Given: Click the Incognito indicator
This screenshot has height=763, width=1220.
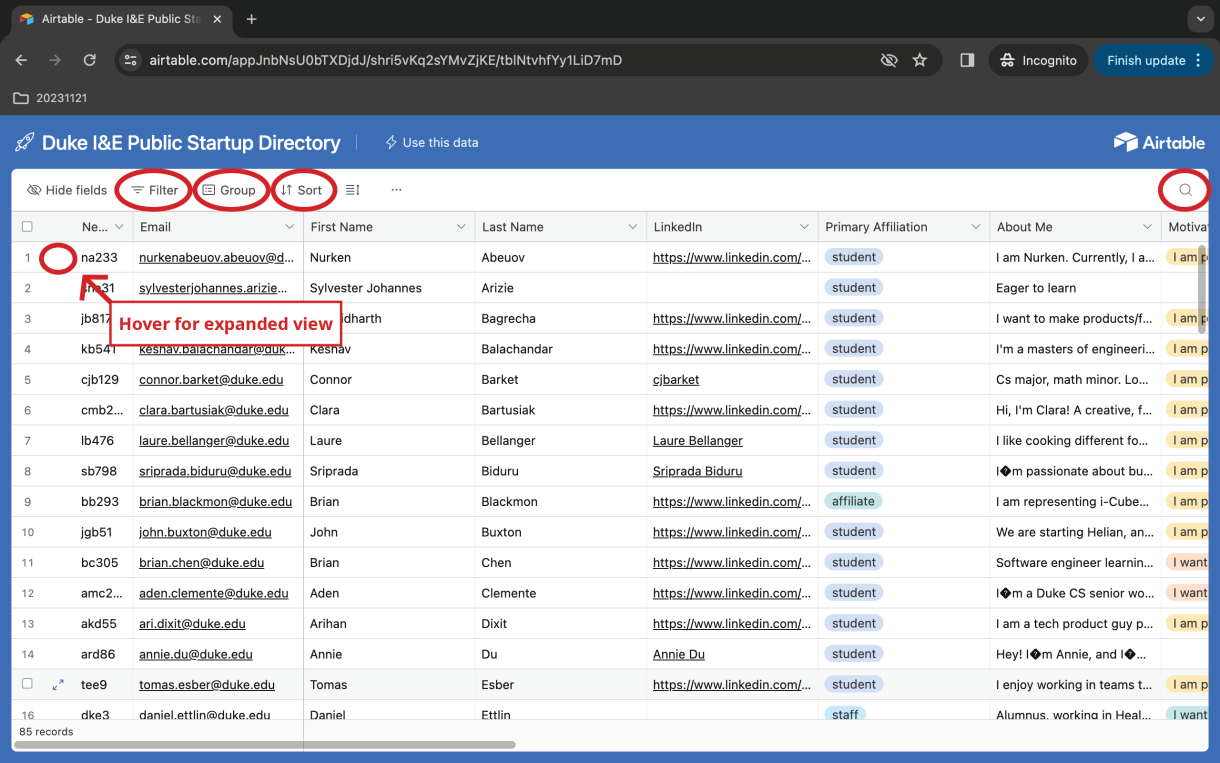Looking at the screenshot, I should (x=1037, y=60).
